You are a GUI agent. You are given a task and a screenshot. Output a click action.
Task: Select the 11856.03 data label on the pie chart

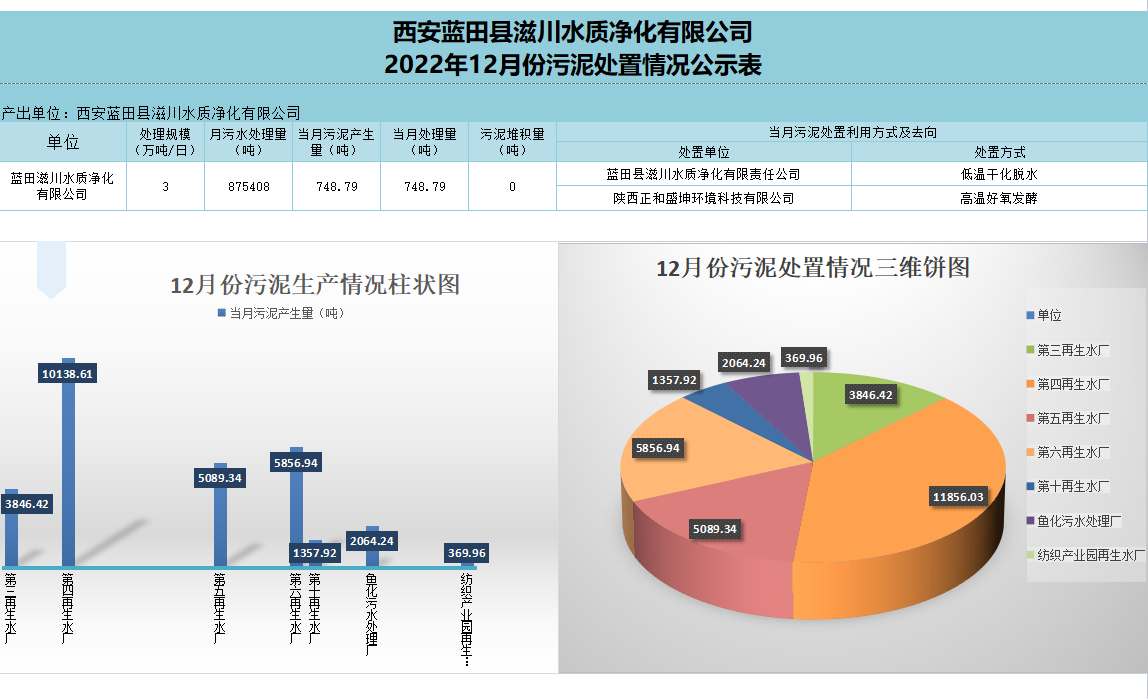[958, 496]
